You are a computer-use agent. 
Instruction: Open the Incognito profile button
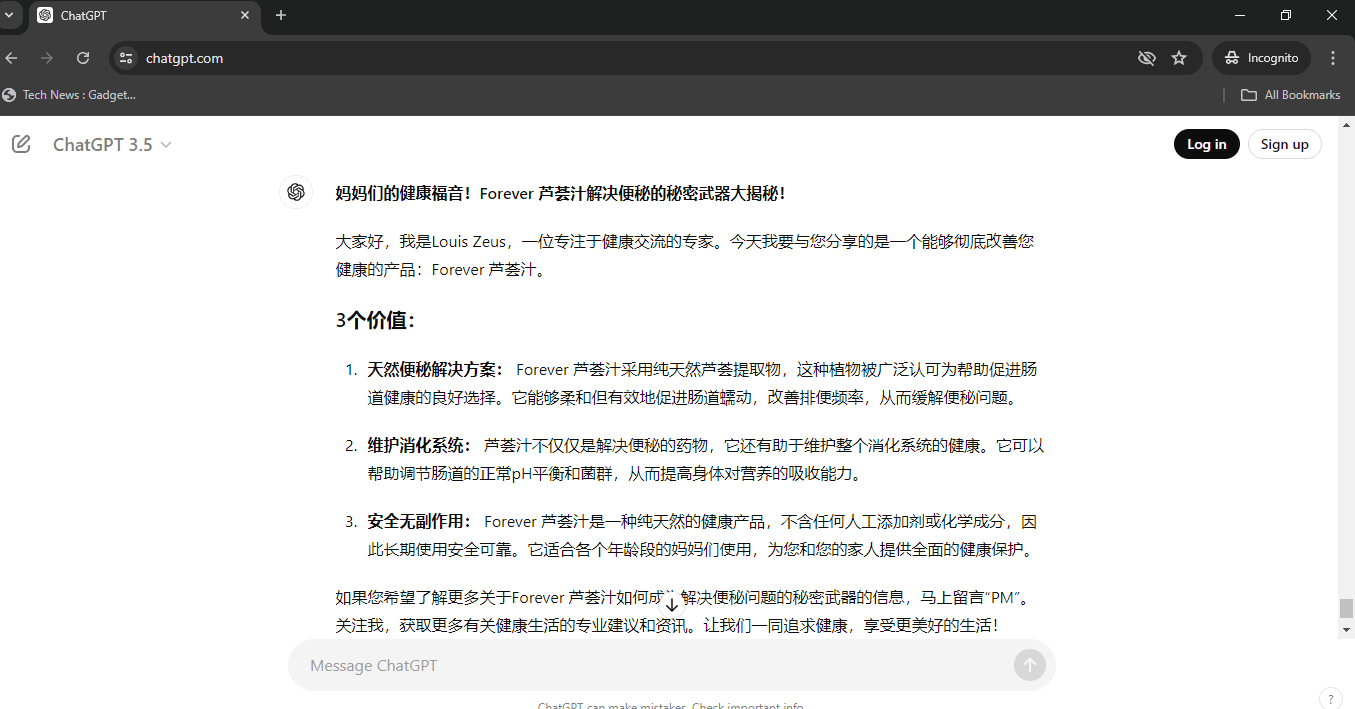pos(1261,58)
